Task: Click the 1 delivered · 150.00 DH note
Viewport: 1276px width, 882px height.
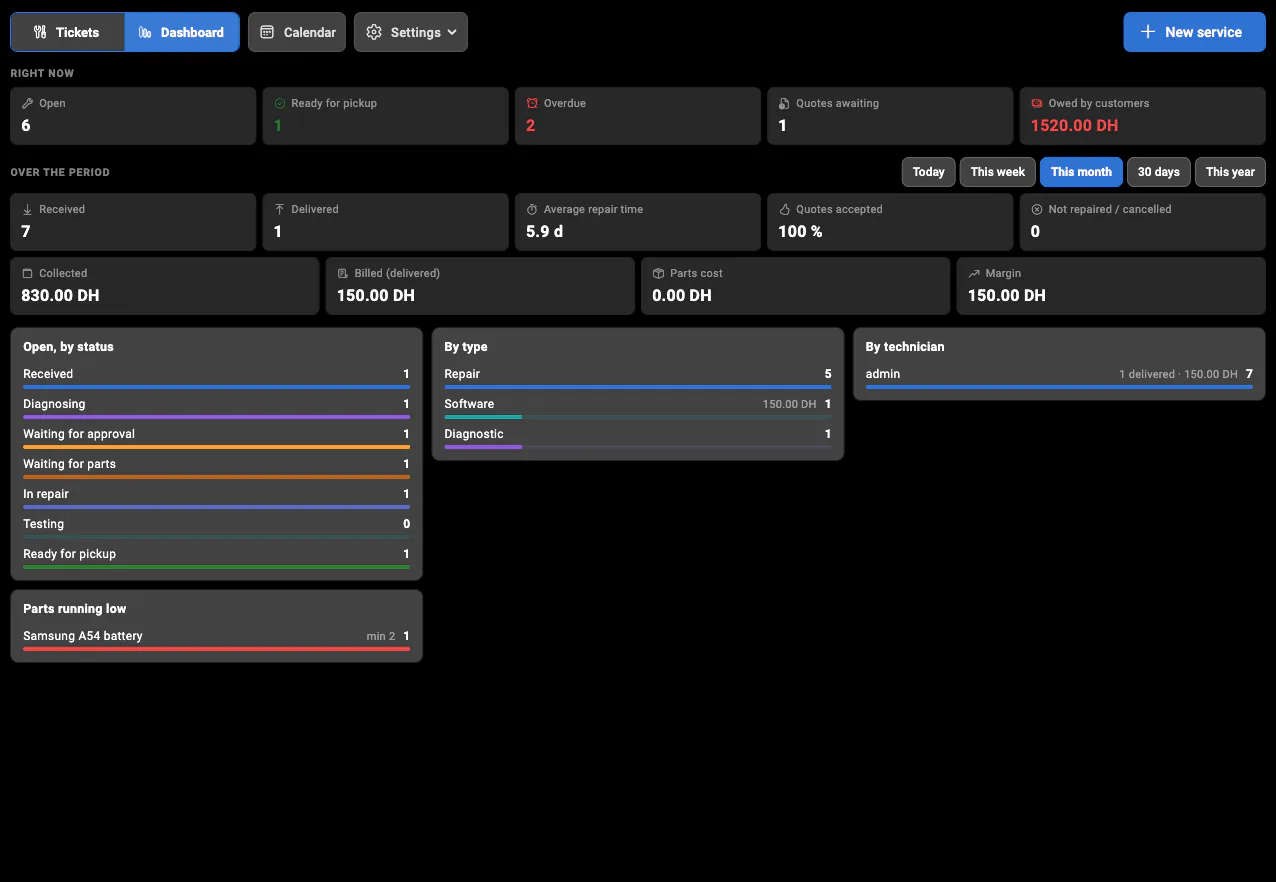Action: [1178, 374]
